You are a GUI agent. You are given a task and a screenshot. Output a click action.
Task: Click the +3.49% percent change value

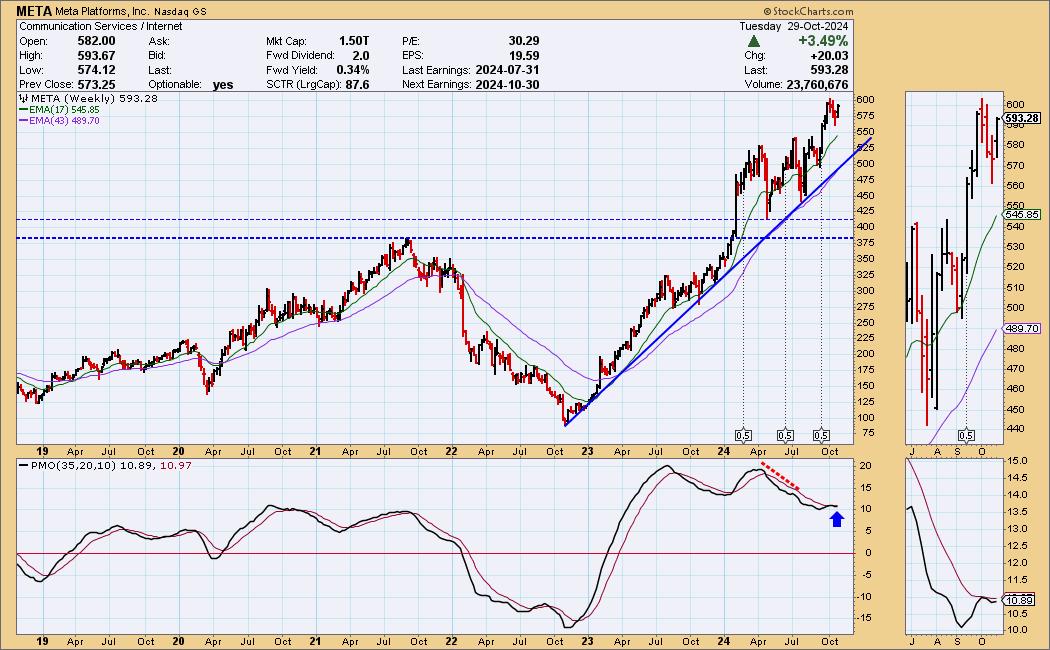point(823,41)
